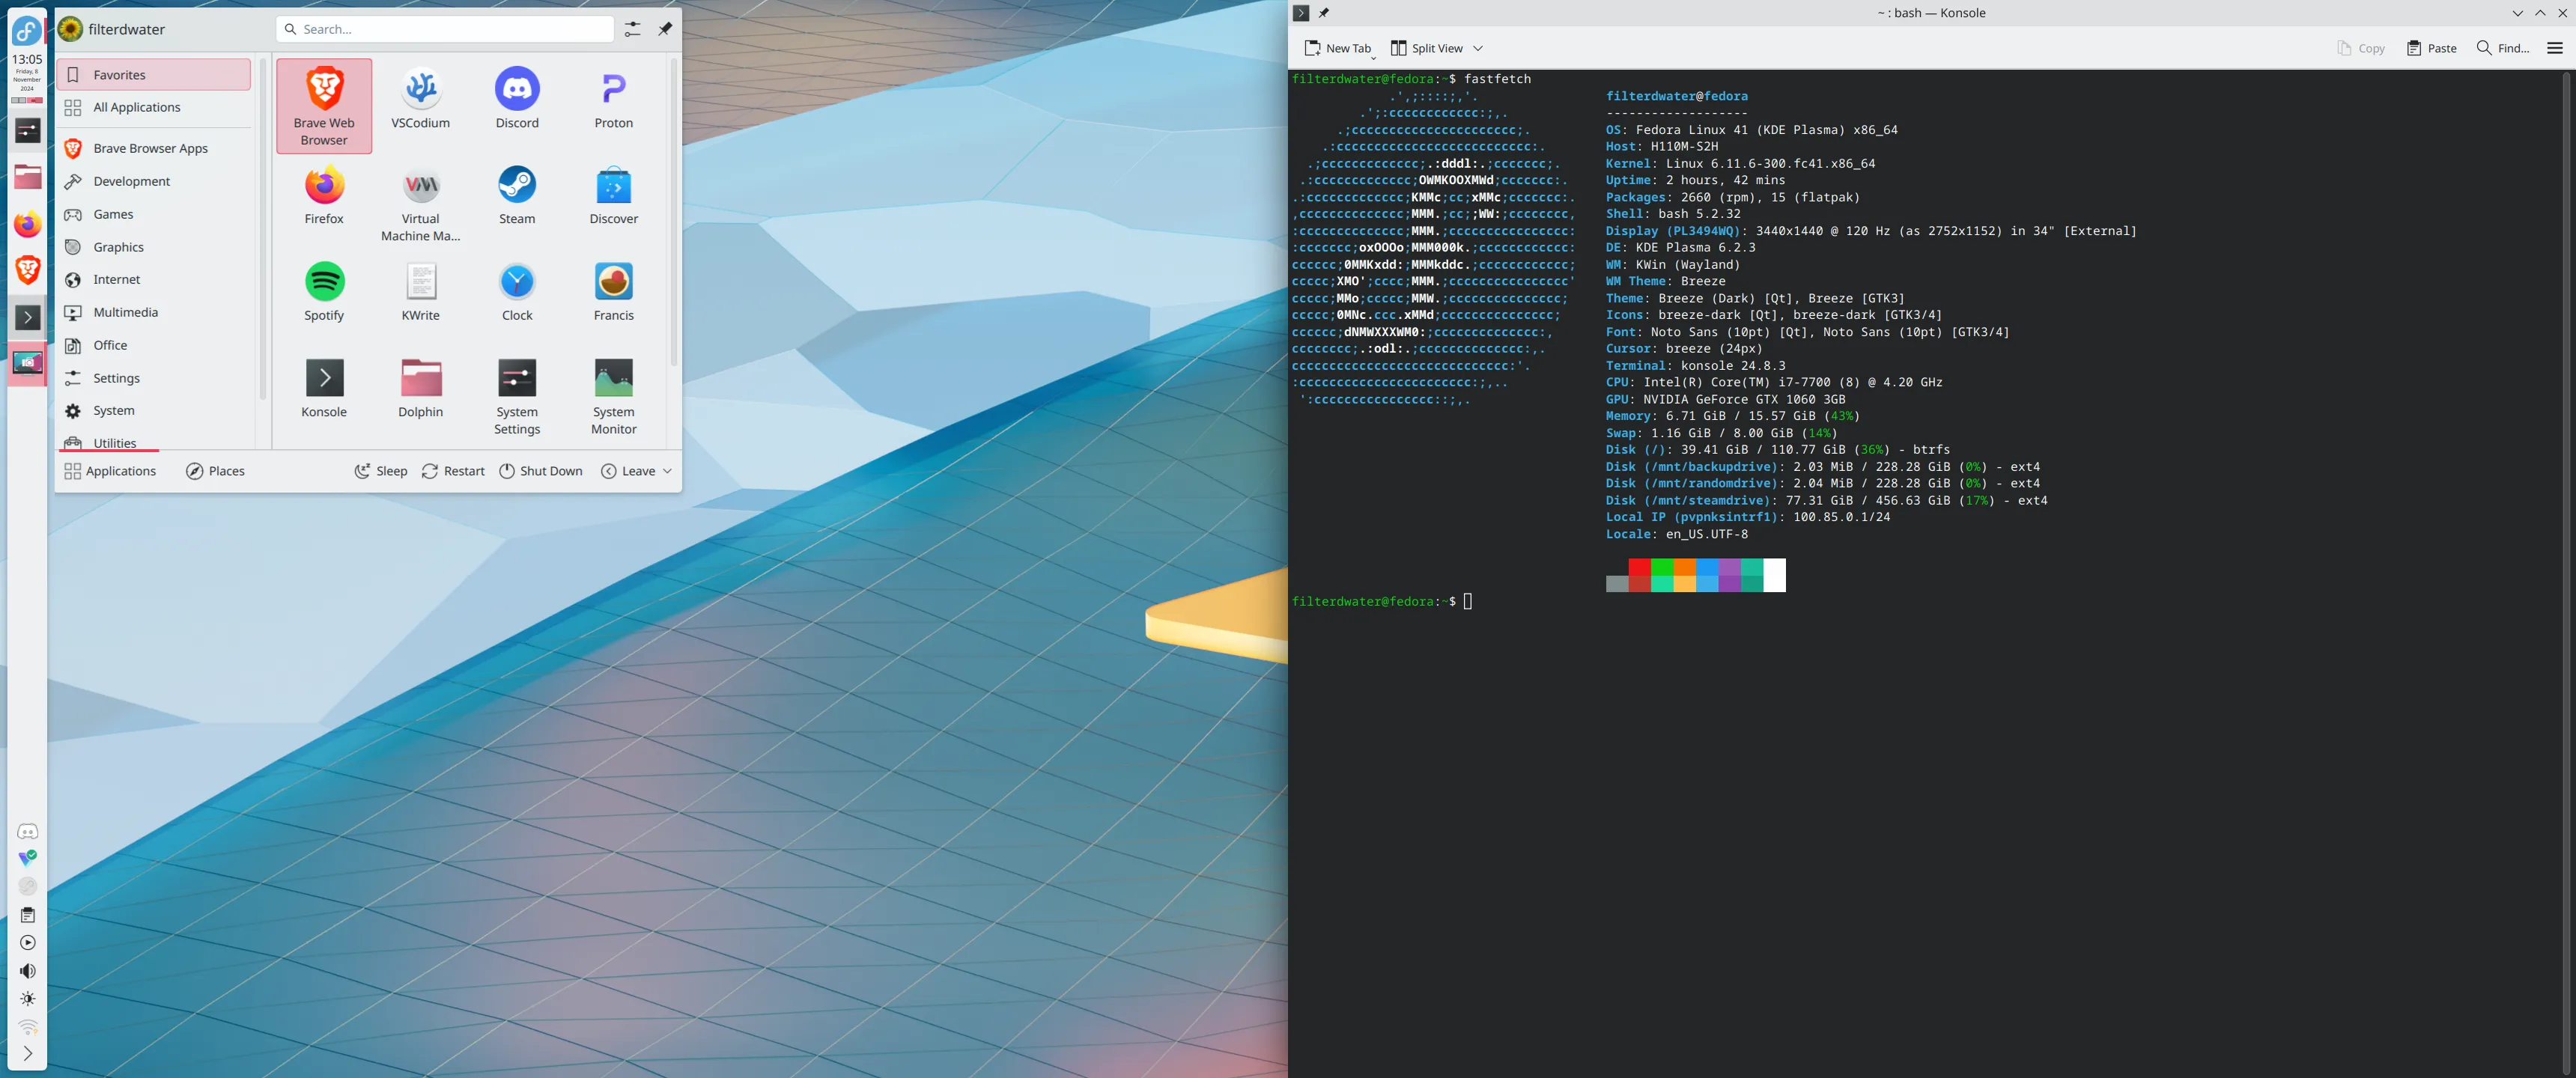The height and width of the screenshot is (1078, 2576).
Task: Expand hidden system tray icons
Action: click(x=27, y=1053)
